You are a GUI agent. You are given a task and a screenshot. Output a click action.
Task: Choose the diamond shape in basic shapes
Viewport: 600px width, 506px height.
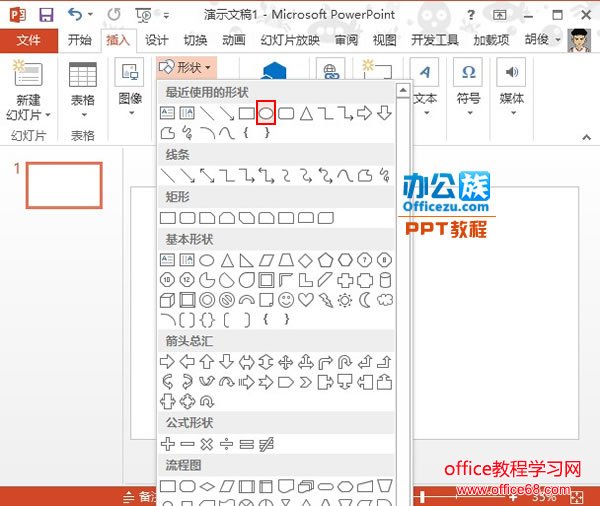tap(305, 260)
